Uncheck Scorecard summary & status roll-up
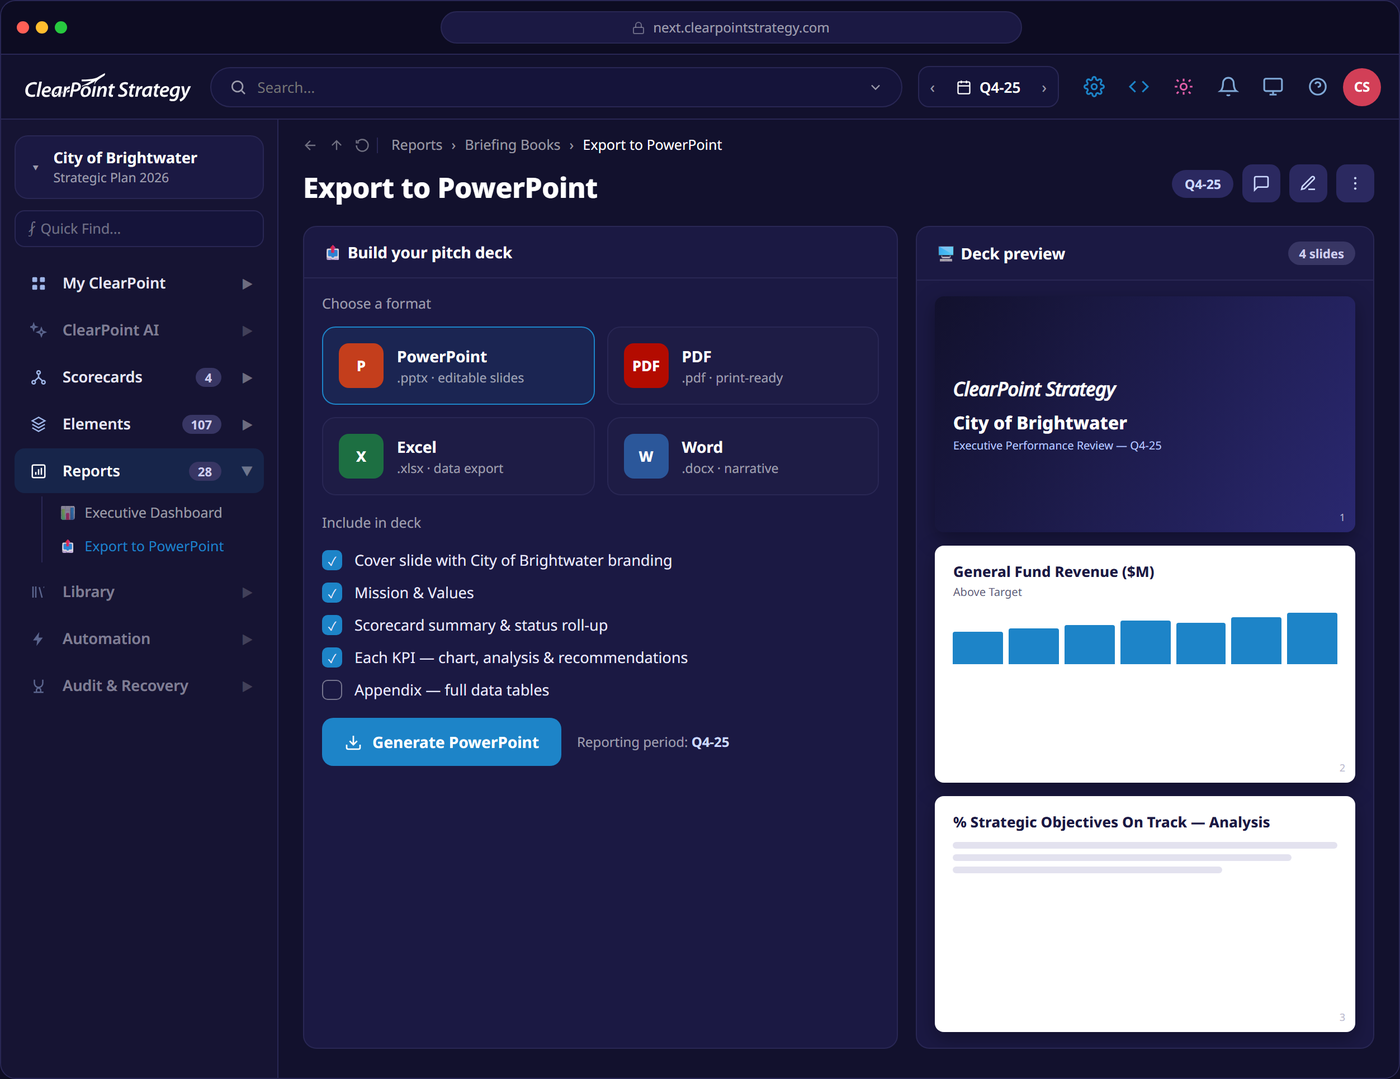This screenshot has height=1079, width=1400. coord(332,626)
